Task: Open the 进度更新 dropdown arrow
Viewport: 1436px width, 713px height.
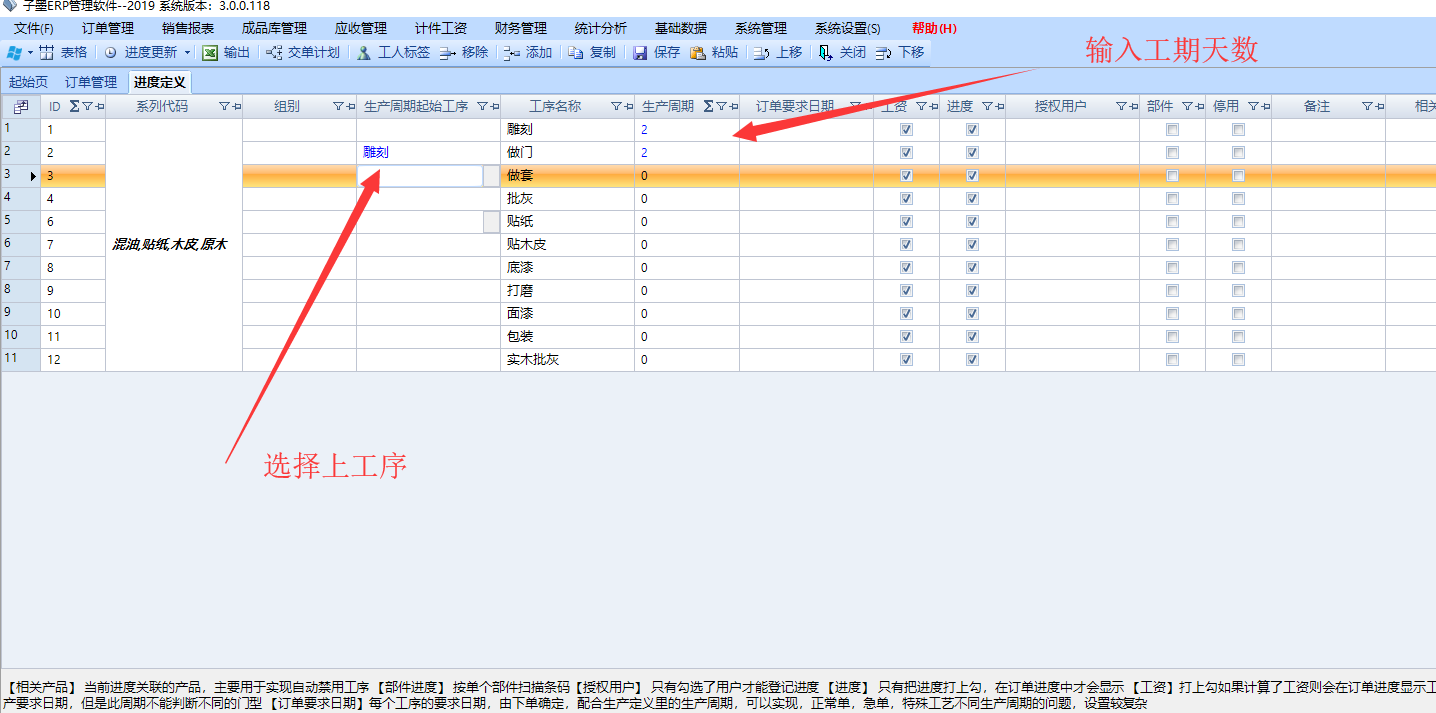Action: pos(187,52)
